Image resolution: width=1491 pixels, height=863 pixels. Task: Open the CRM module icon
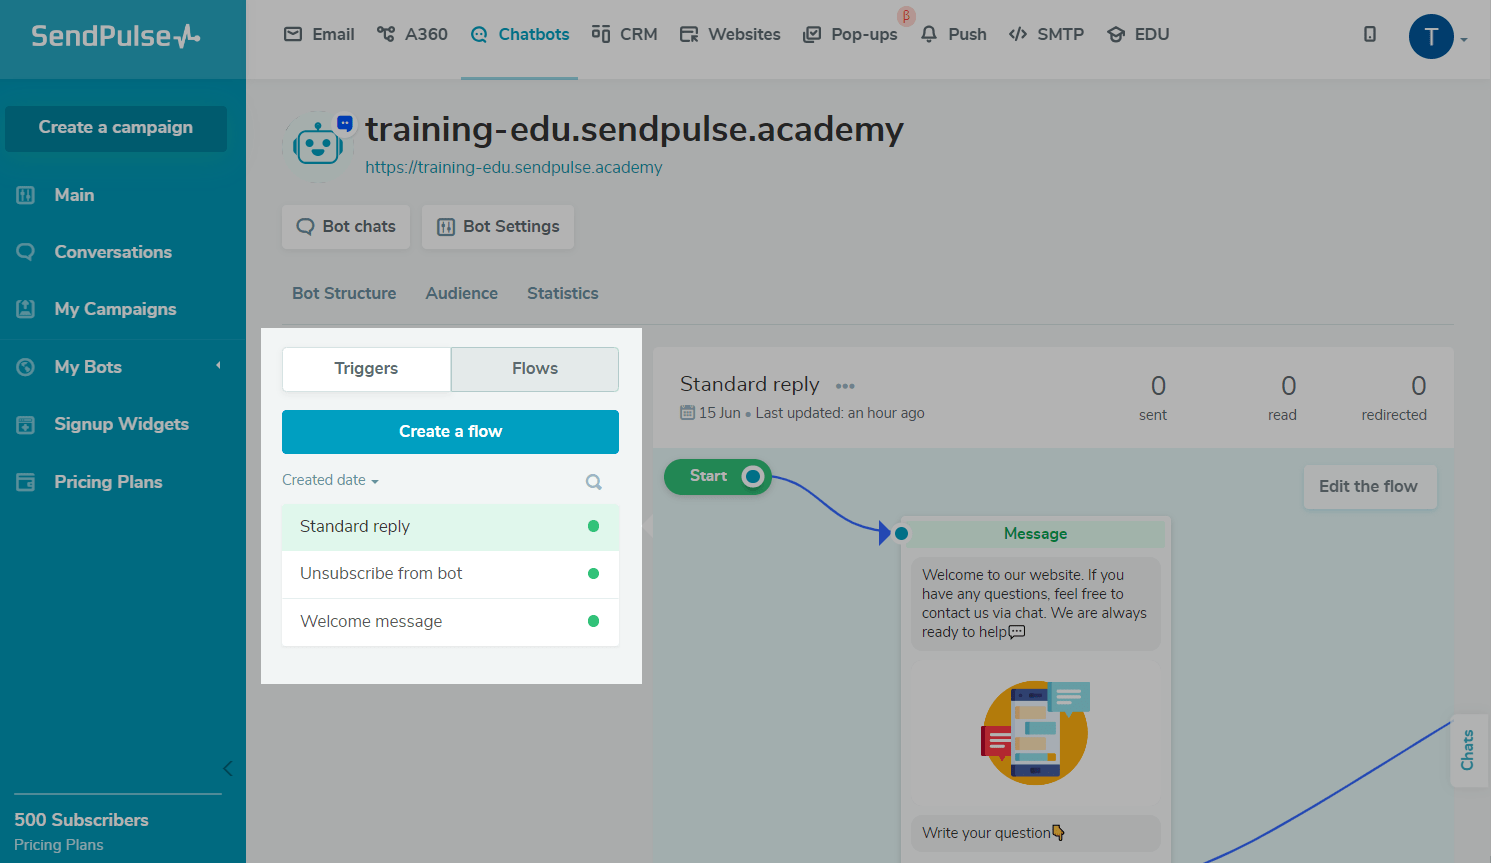click(602, 33)
